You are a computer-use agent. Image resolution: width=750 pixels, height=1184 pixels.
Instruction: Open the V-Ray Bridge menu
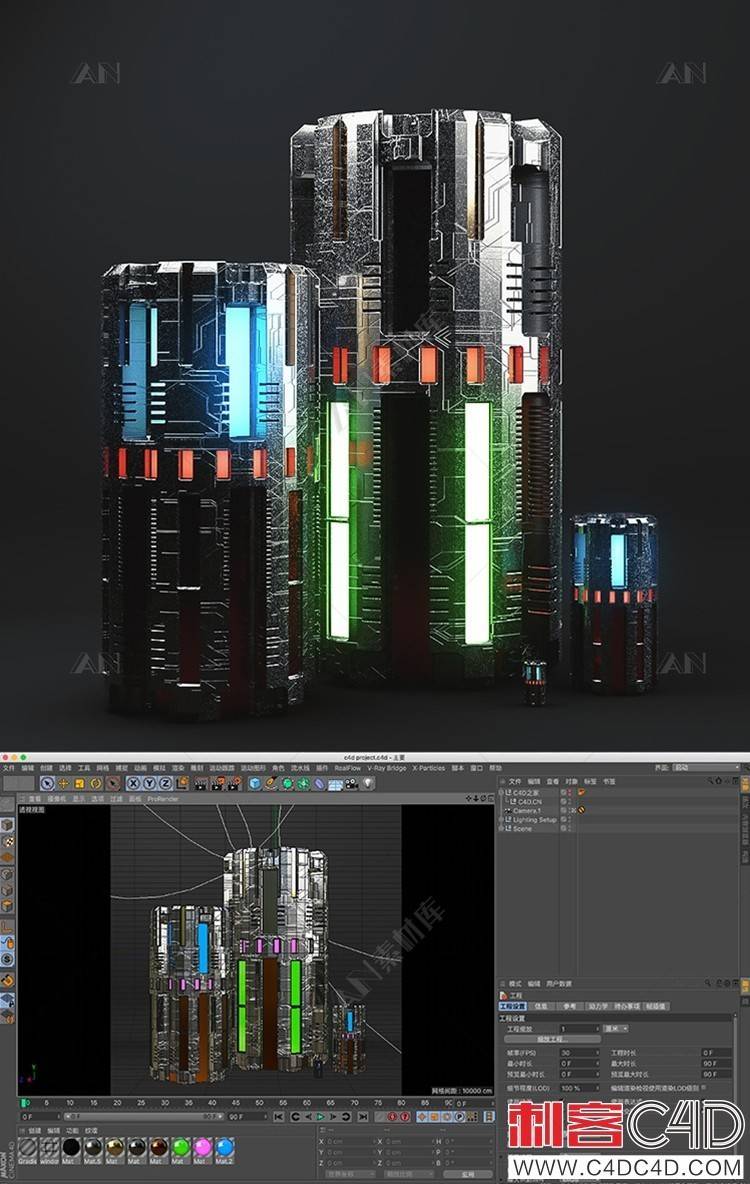click(x=387, y=768)
